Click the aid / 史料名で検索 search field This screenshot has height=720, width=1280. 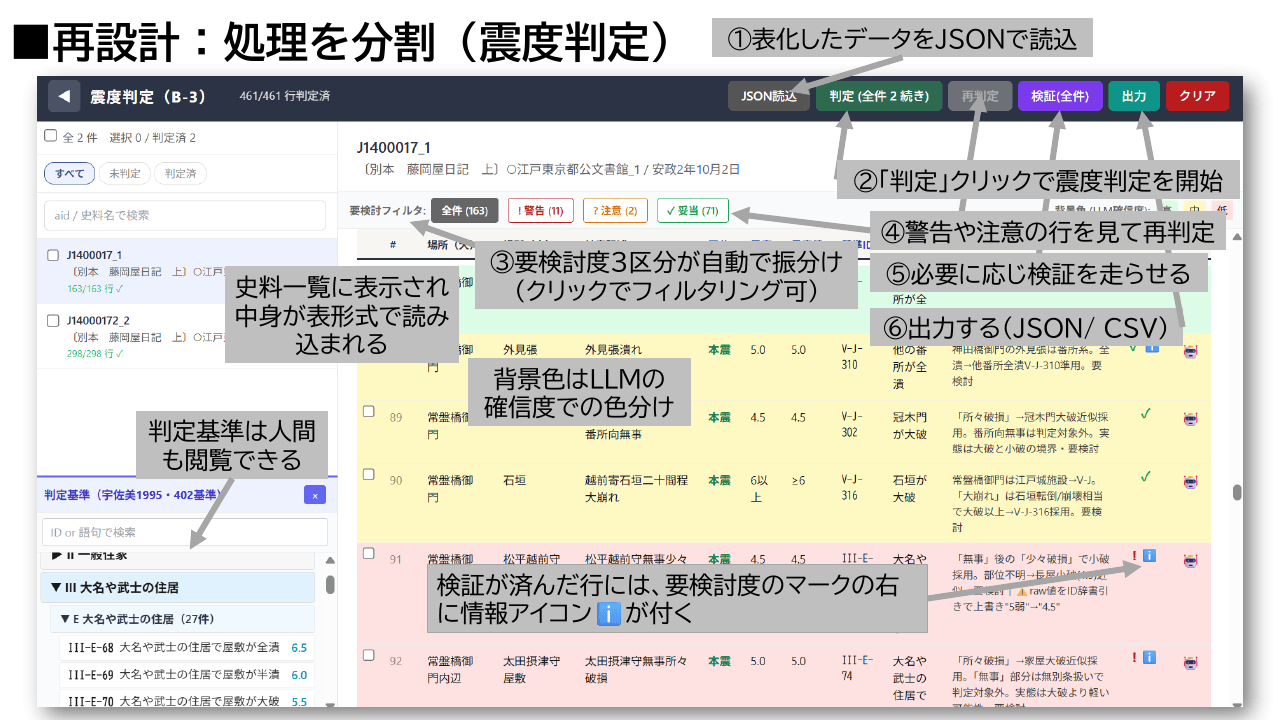(x=185, y=215)
